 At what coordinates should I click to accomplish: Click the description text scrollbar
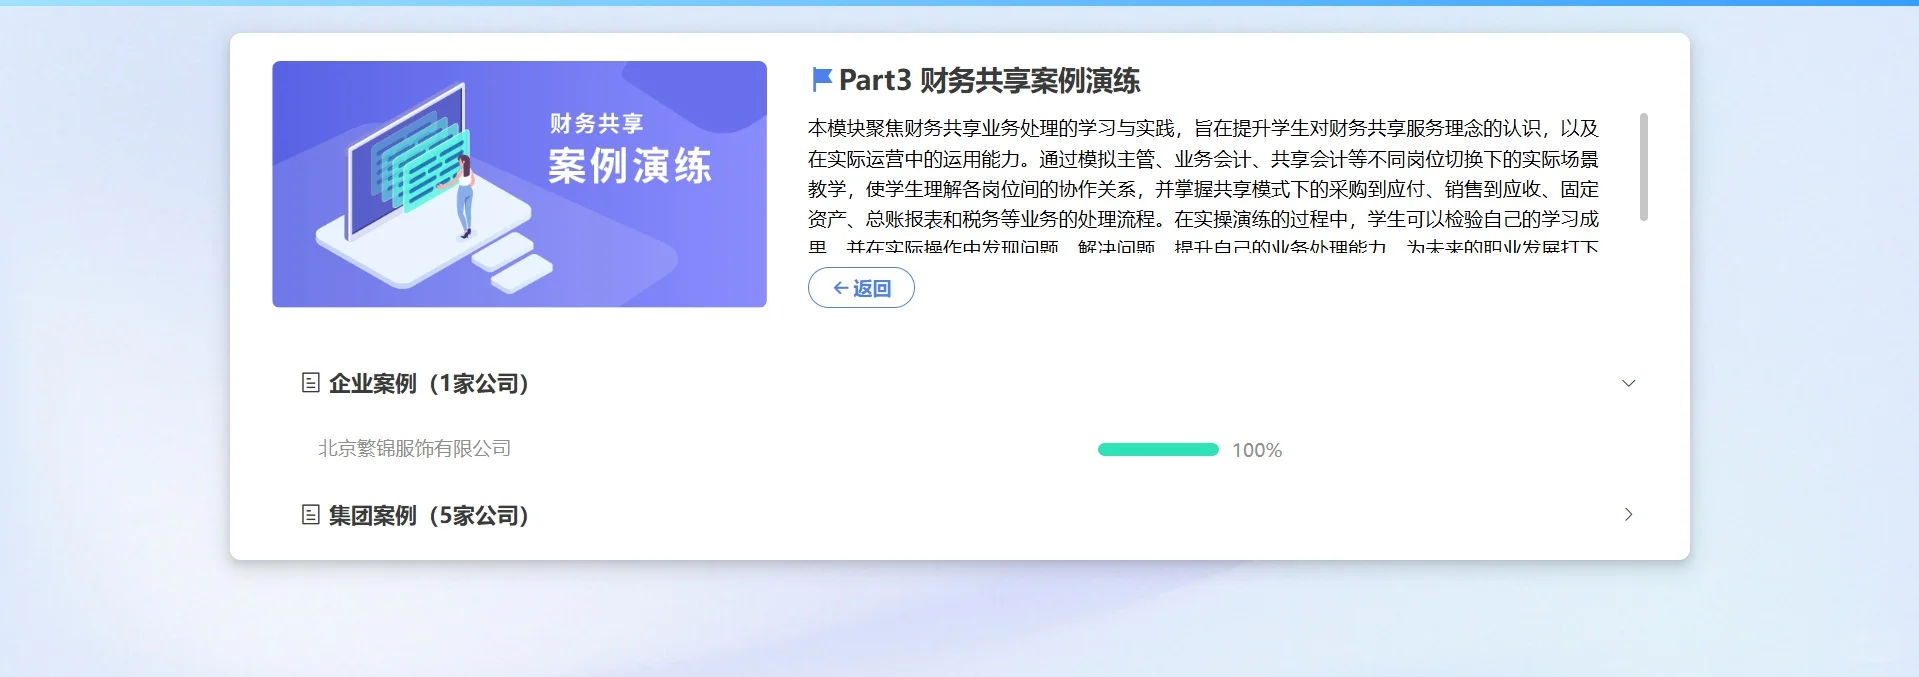pos(1643,167)
